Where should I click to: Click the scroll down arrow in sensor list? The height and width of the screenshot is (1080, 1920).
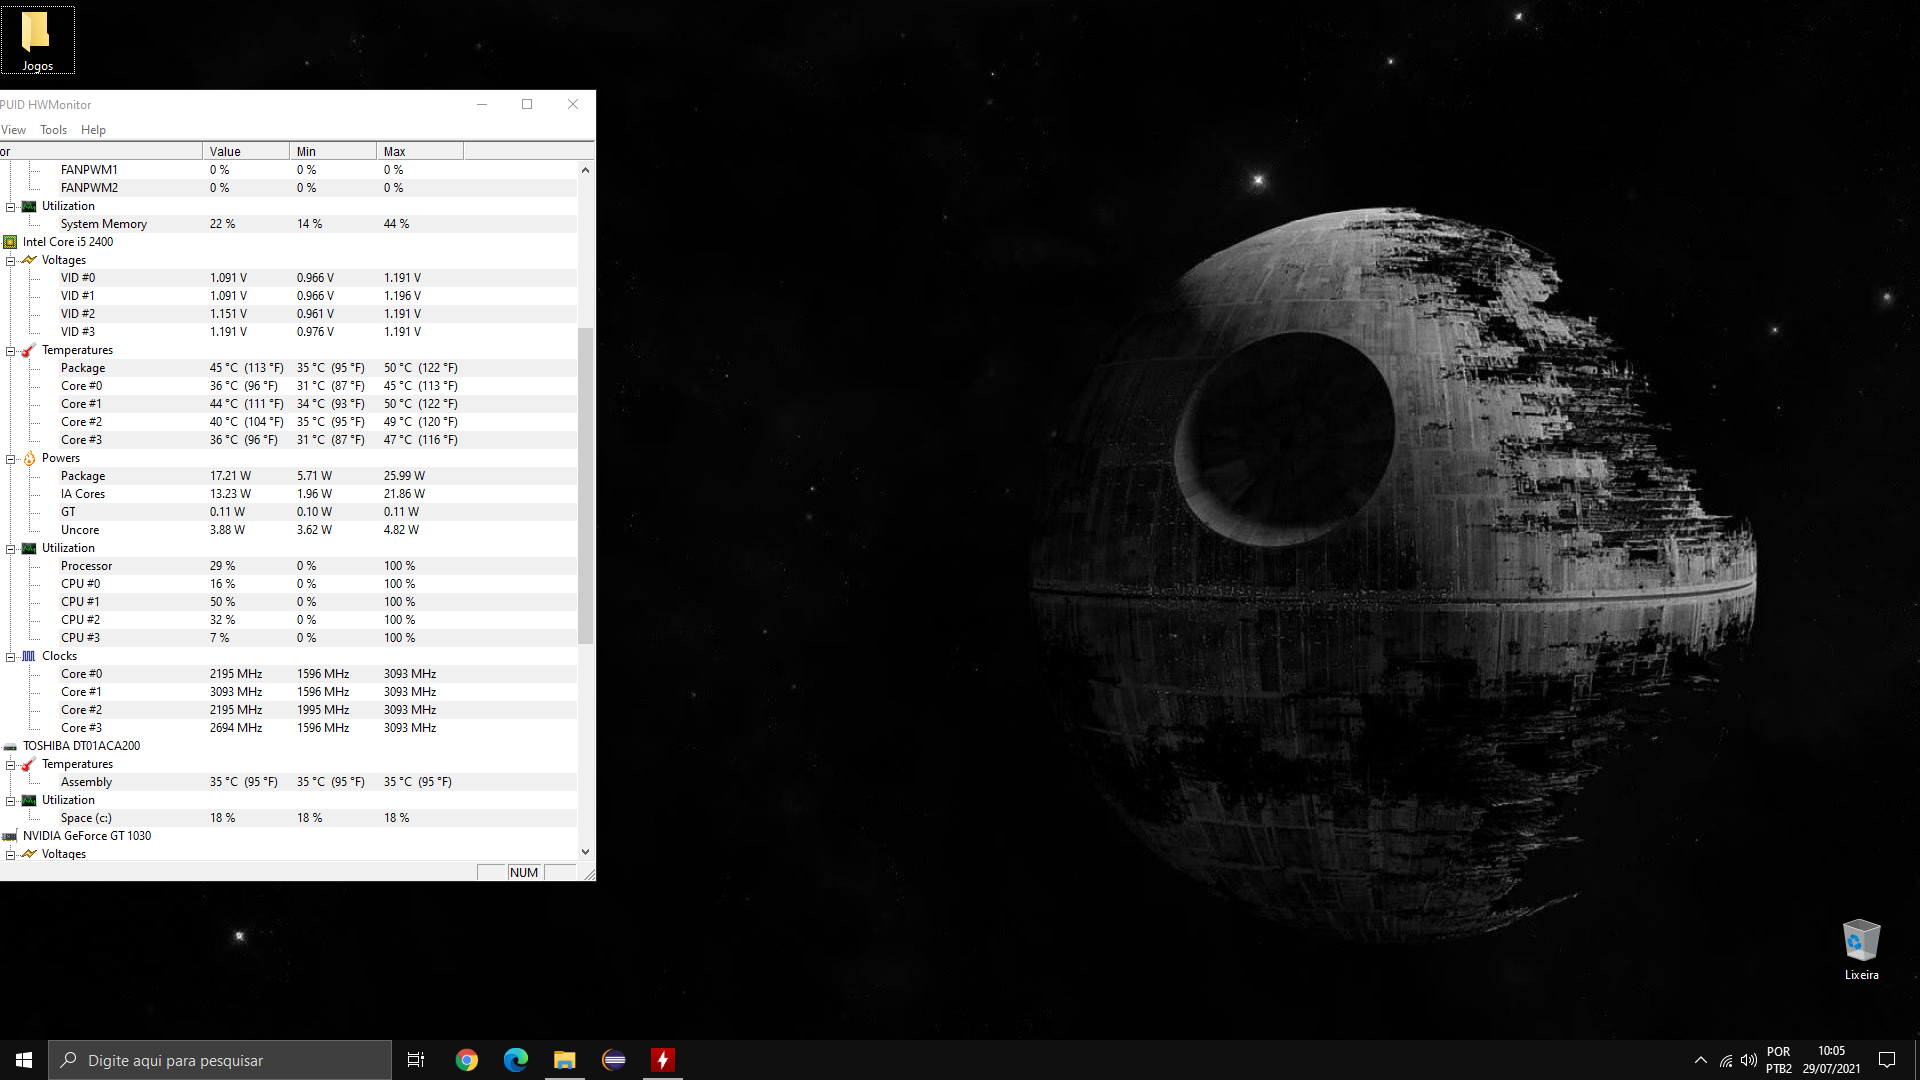(586, 852)
